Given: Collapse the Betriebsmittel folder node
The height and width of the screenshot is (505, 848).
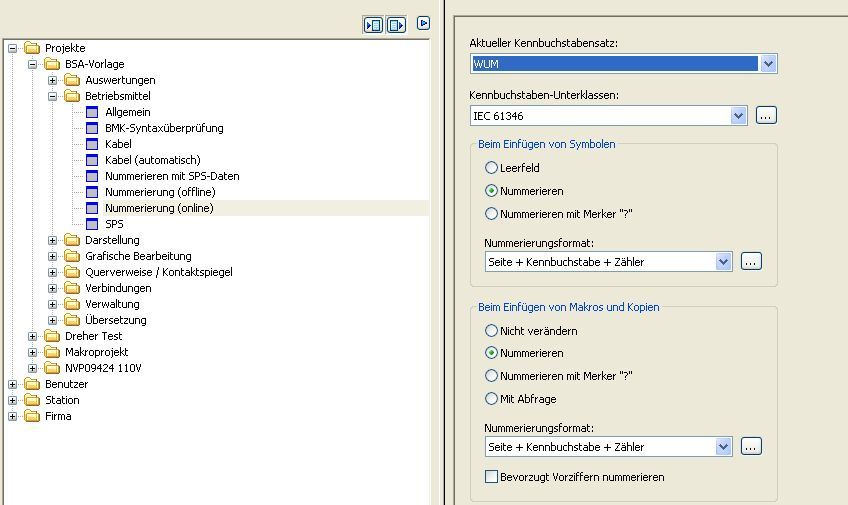Looking at the screenshot, I should (52, 96).
